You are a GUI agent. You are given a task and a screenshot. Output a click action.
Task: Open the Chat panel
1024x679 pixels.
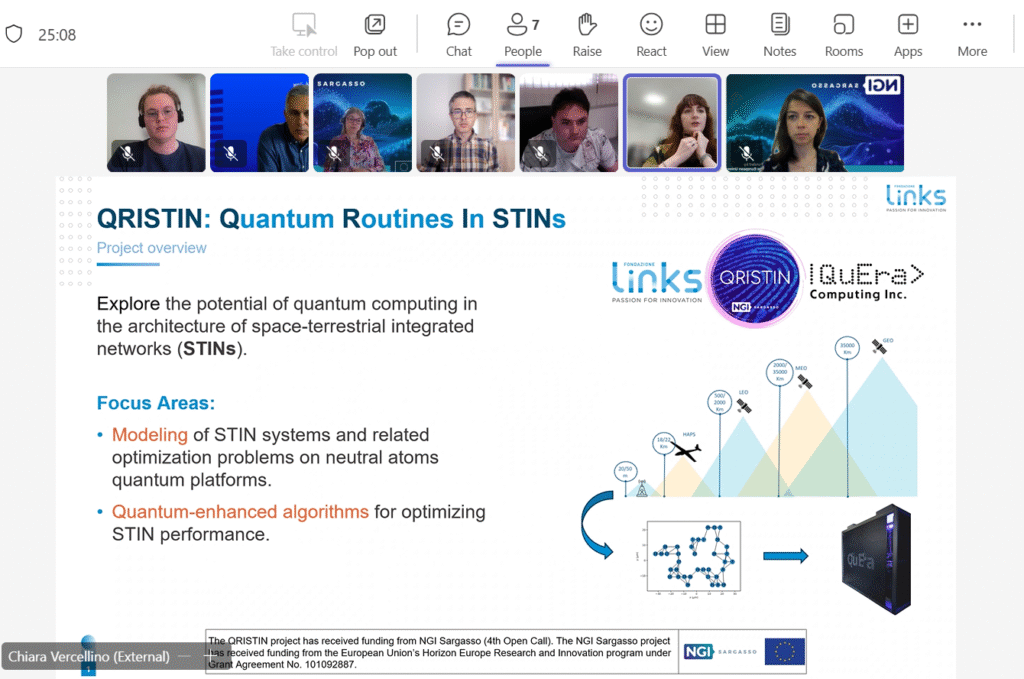459,35
